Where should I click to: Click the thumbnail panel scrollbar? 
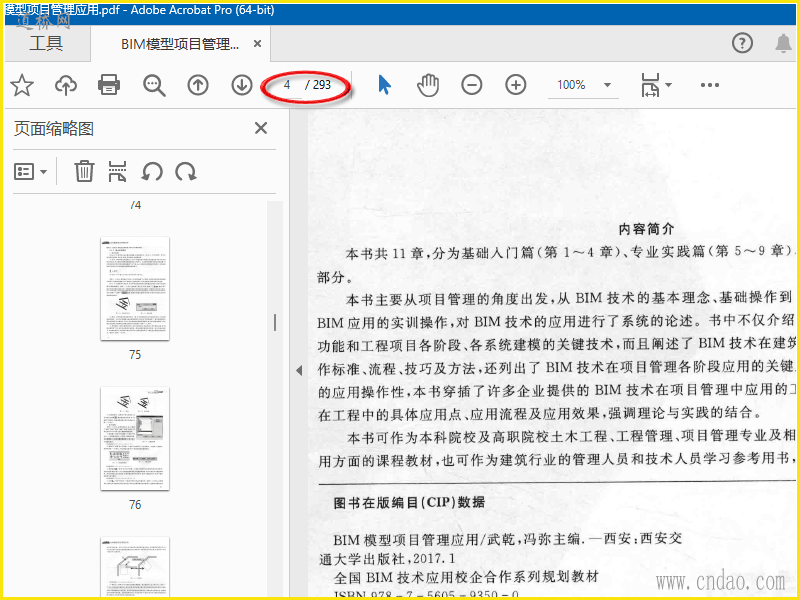tap(275, 322)
